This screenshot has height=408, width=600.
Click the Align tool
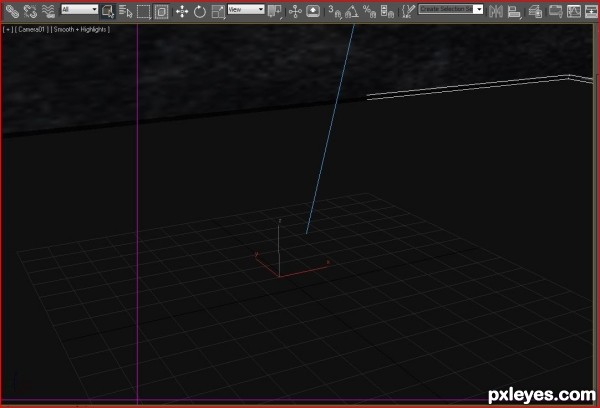pyautogui.click(x=514, y=11)
